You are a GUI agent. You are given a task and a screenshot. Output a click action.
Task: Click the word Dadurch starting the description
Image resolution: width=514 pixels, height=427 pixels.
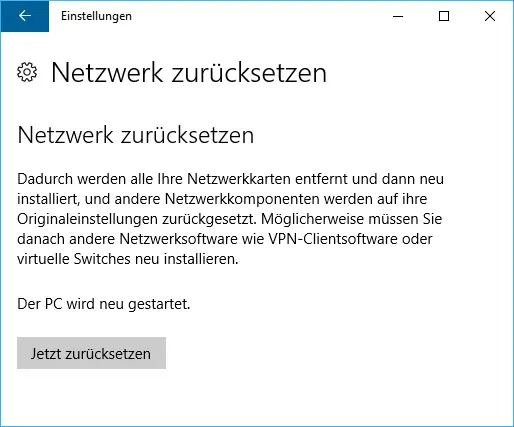[45, 179]
